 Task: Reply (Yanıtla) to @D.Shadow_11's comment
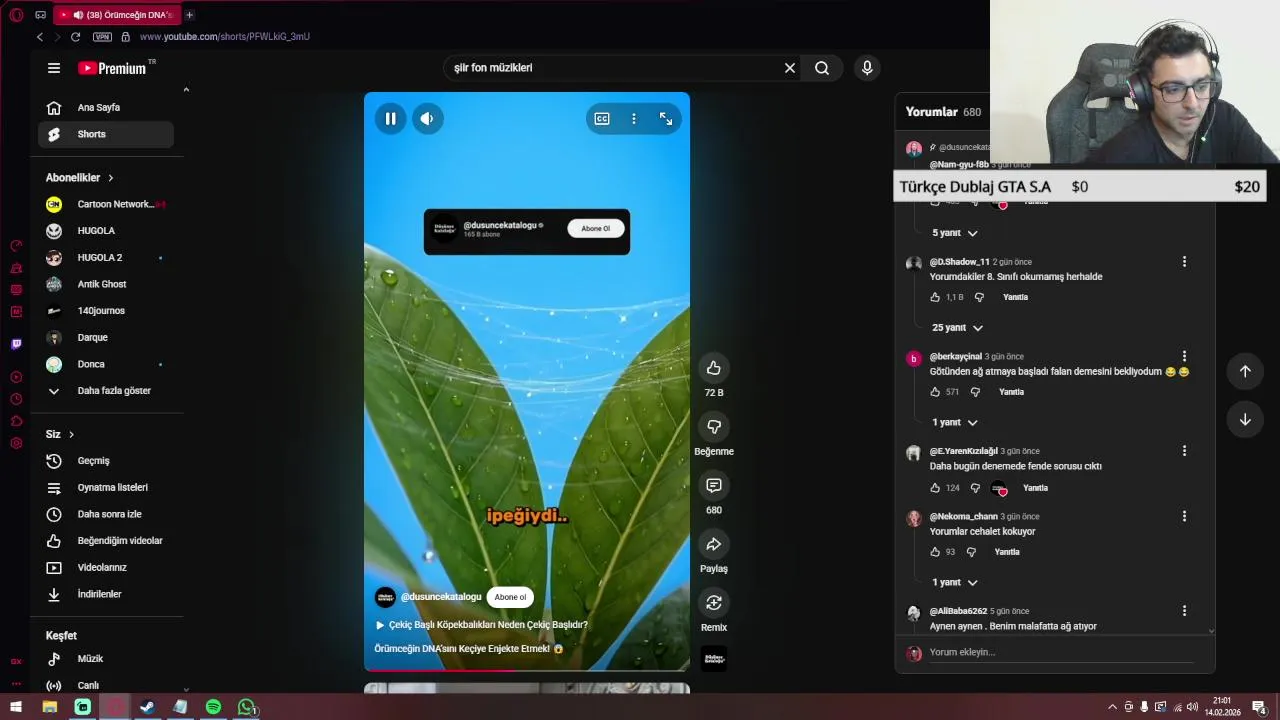click(1015, 297)
